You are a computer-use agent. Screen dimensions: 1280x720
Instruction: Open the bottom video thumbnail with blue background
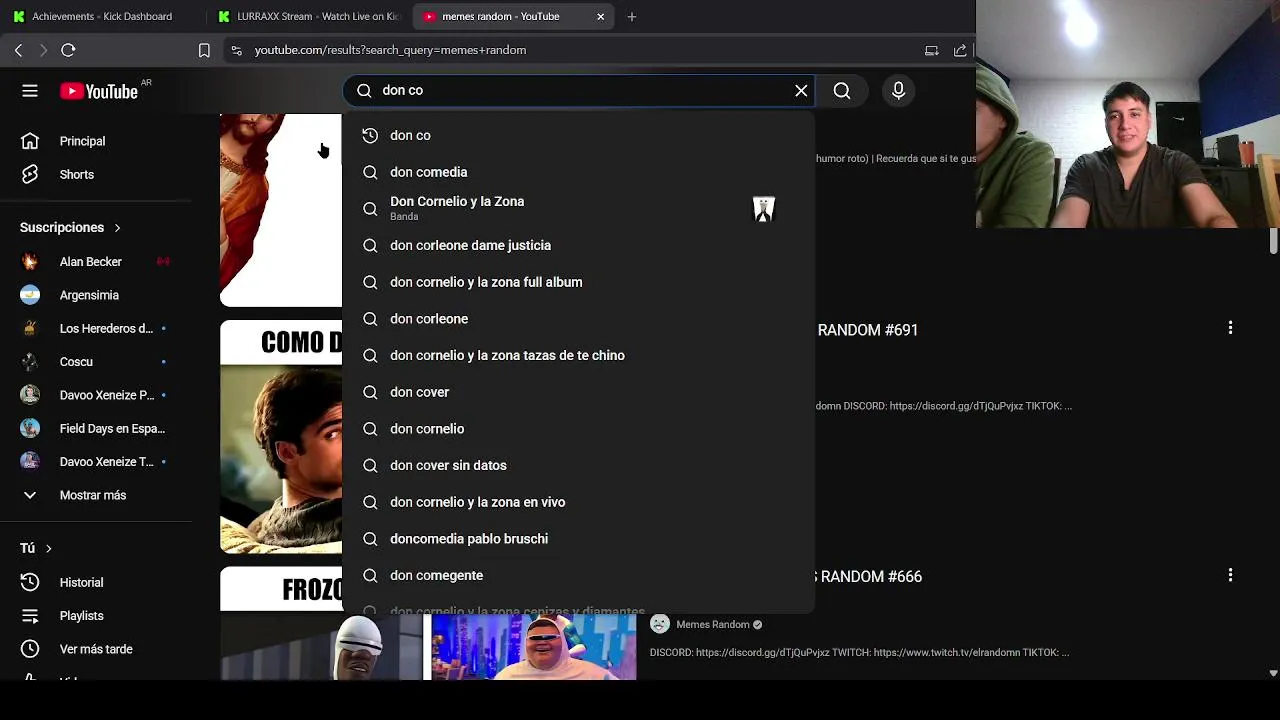[x=533, y=647]
